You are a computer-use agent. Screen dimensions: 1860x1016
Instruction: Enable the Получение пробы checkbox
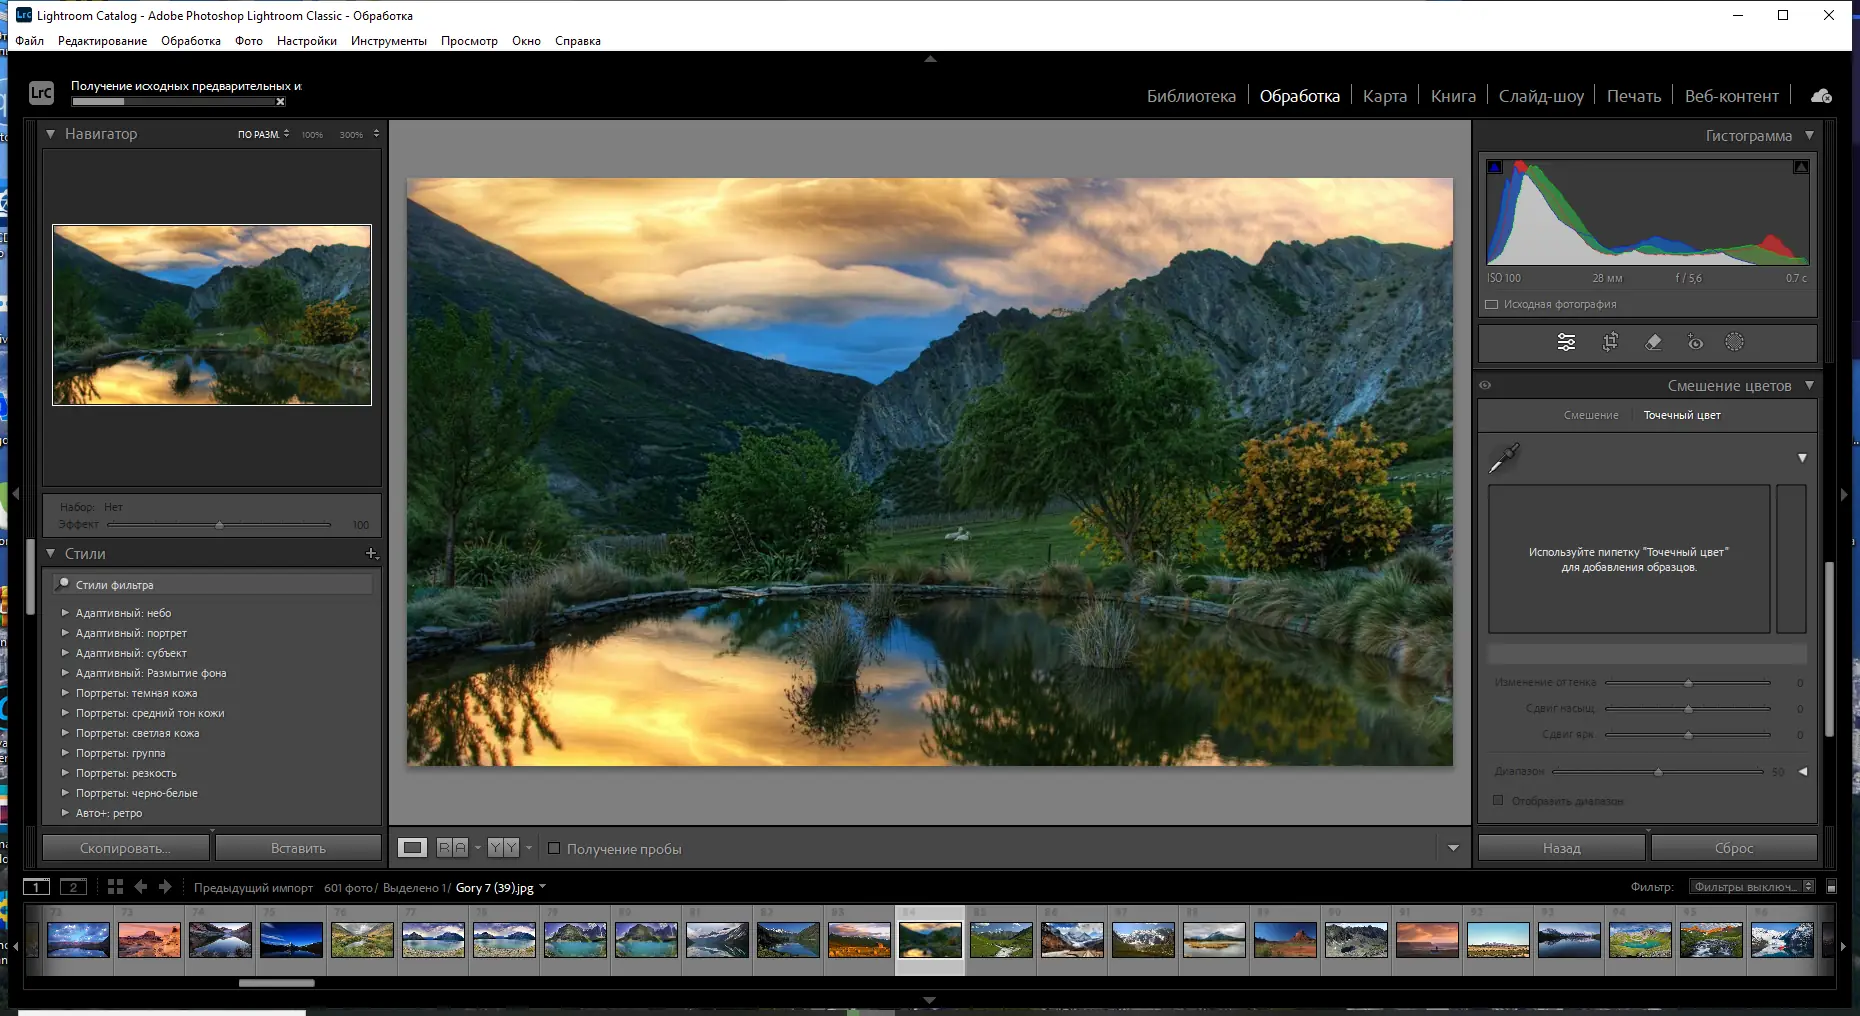pyautogui.click(x=554, y=849)
